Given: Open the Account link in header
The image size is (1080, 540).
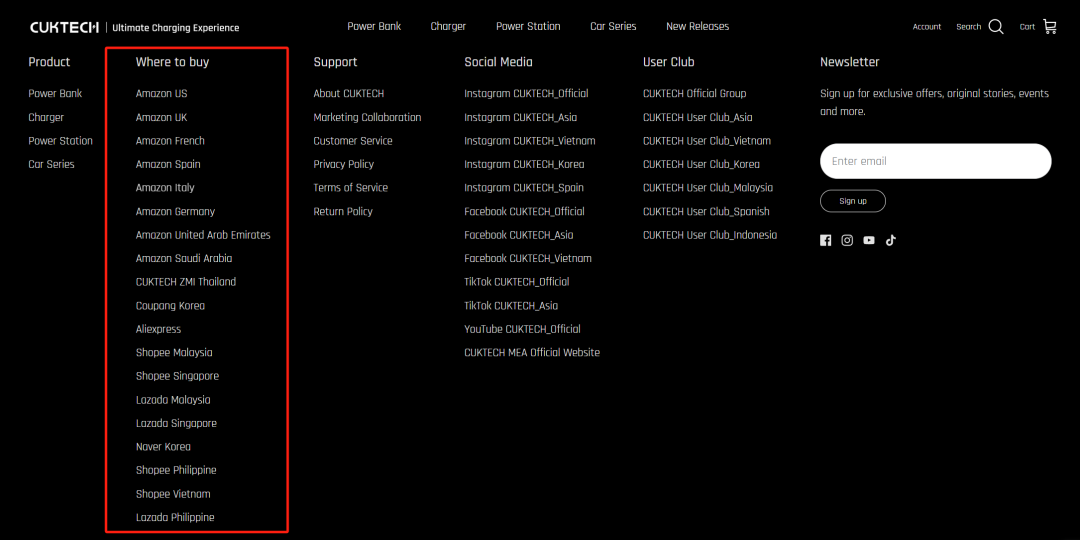Looking at the screenshot, I should pos(926,27).
